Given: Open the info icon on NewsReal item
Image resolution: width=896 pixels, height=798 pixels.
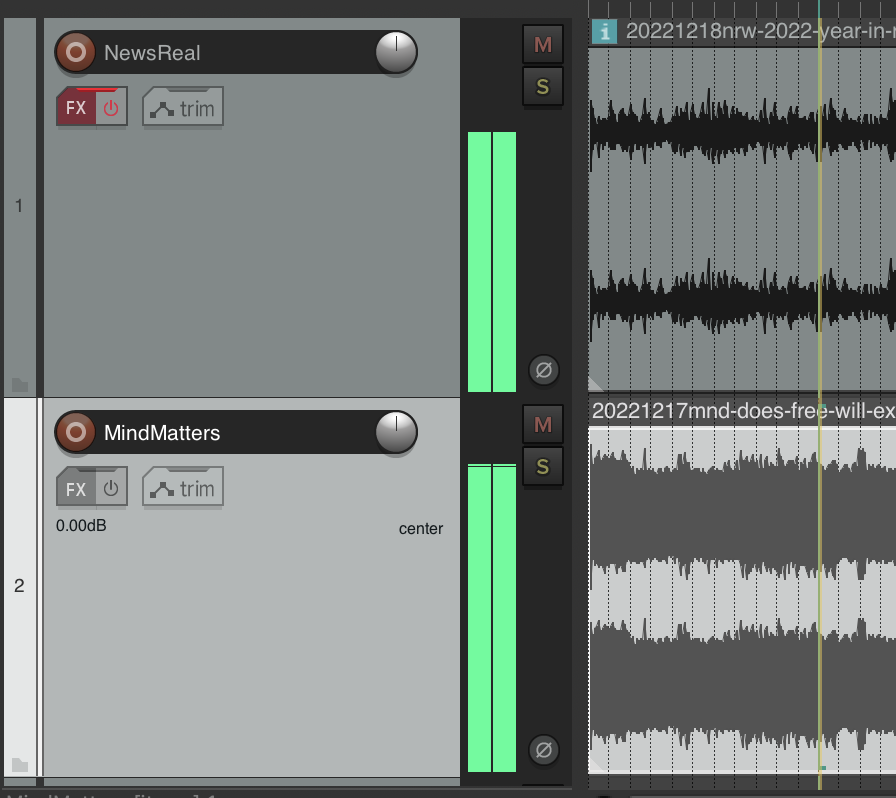Looking at the screenshot, I should point(604,32).
